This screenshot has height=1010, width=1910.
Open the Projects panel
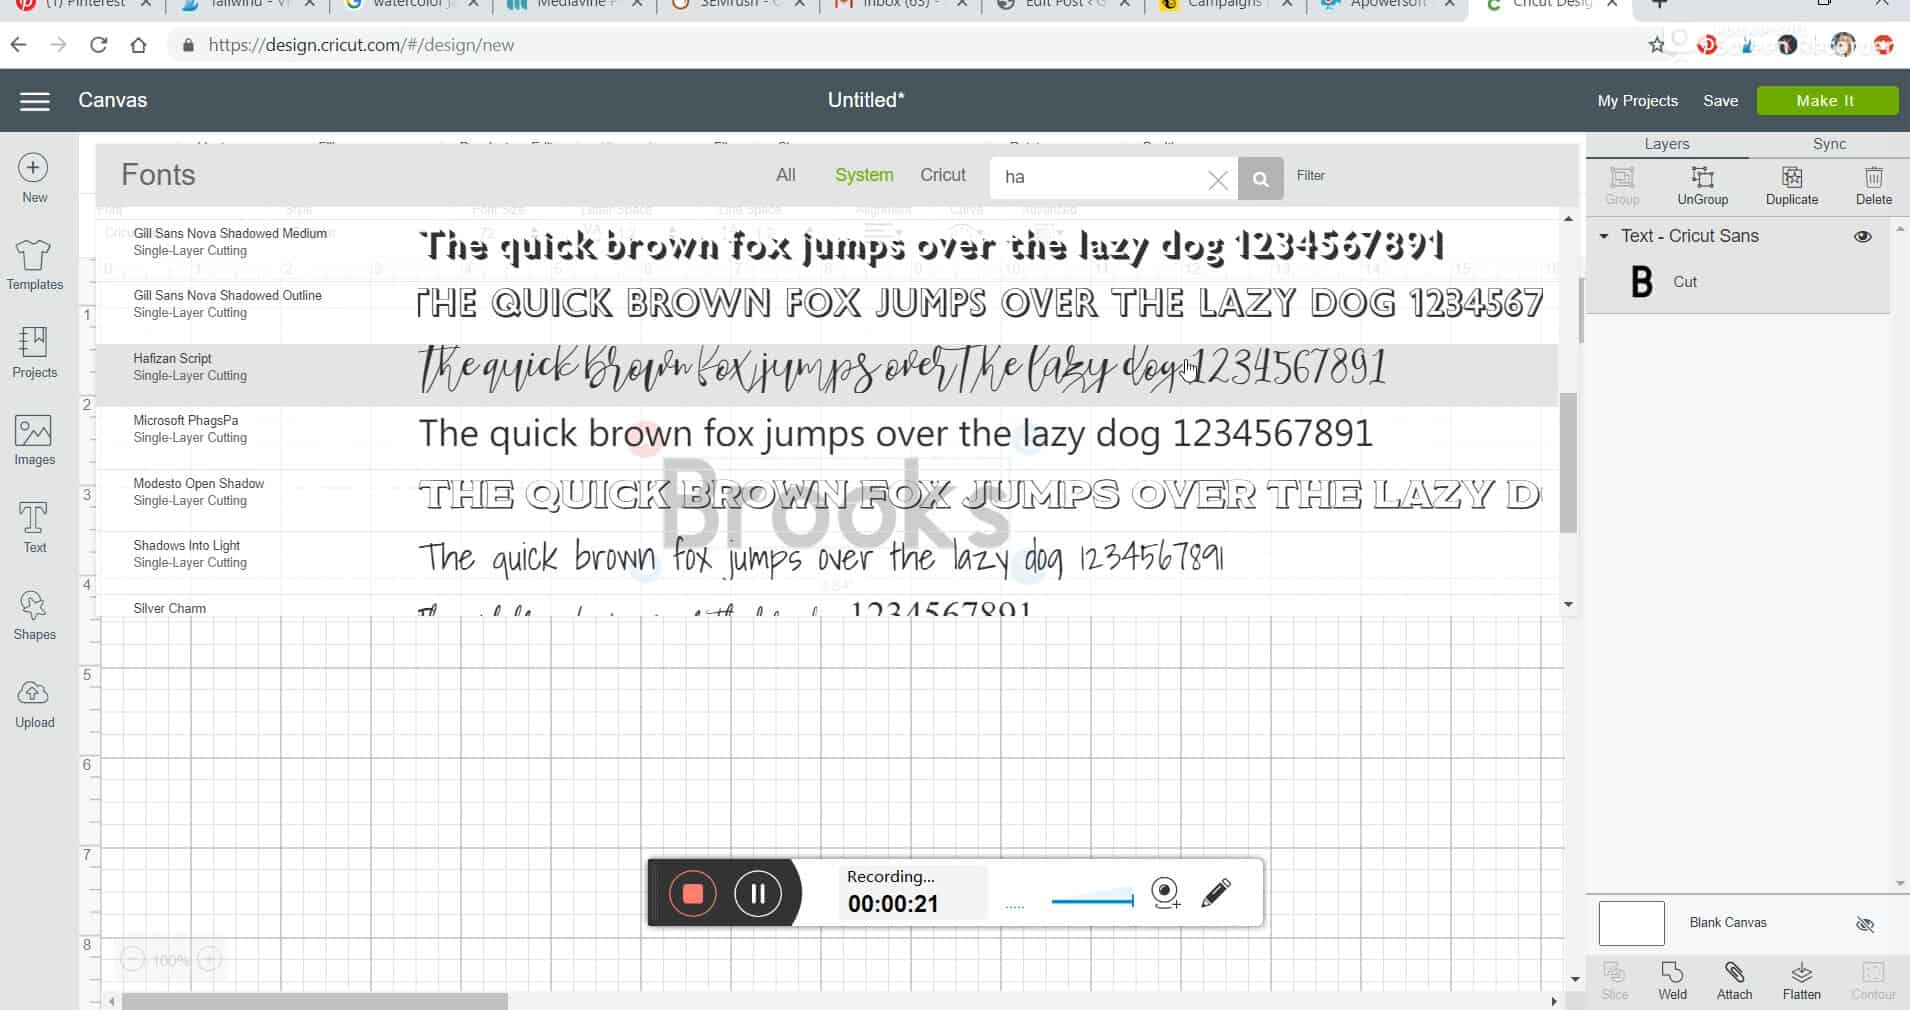(x=34, y=353)
